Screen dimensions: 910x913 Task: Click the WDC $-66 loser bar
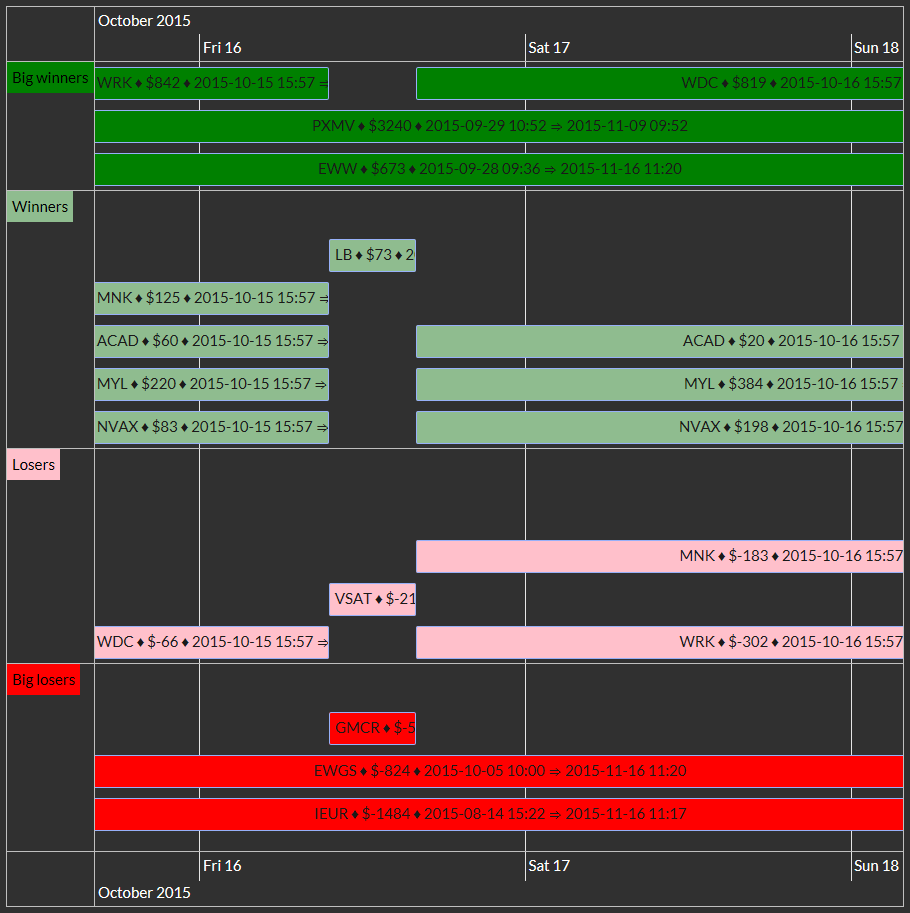(211, 642)
